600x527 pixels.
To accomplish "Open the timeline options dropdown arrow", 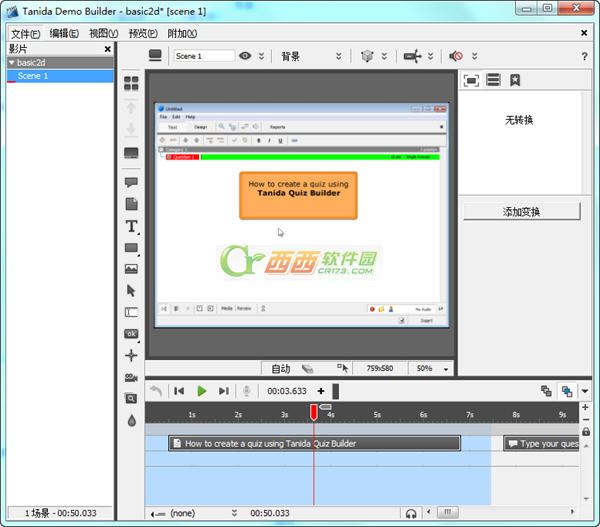I will (x=585, y=391).
